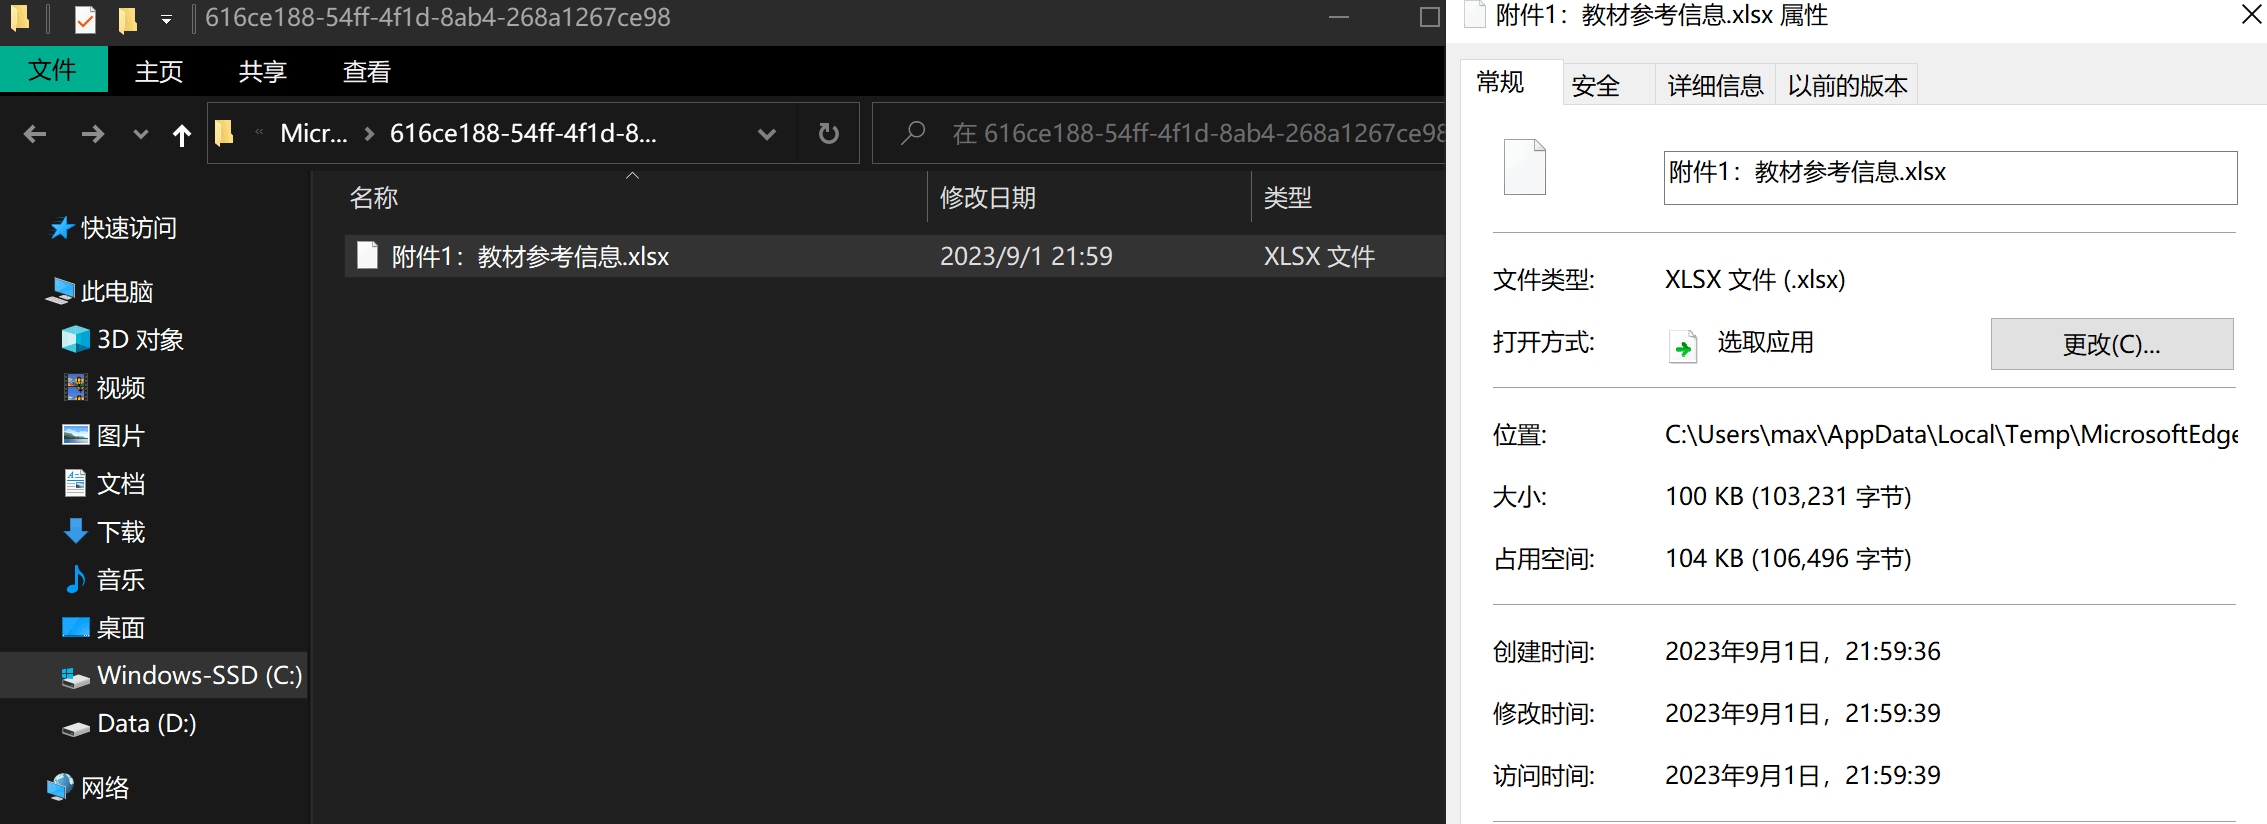The height and width of the screenshot is (824, 2267).
Task: Open the 详细信息 tab in Properties
Action: click(1716, 86)
